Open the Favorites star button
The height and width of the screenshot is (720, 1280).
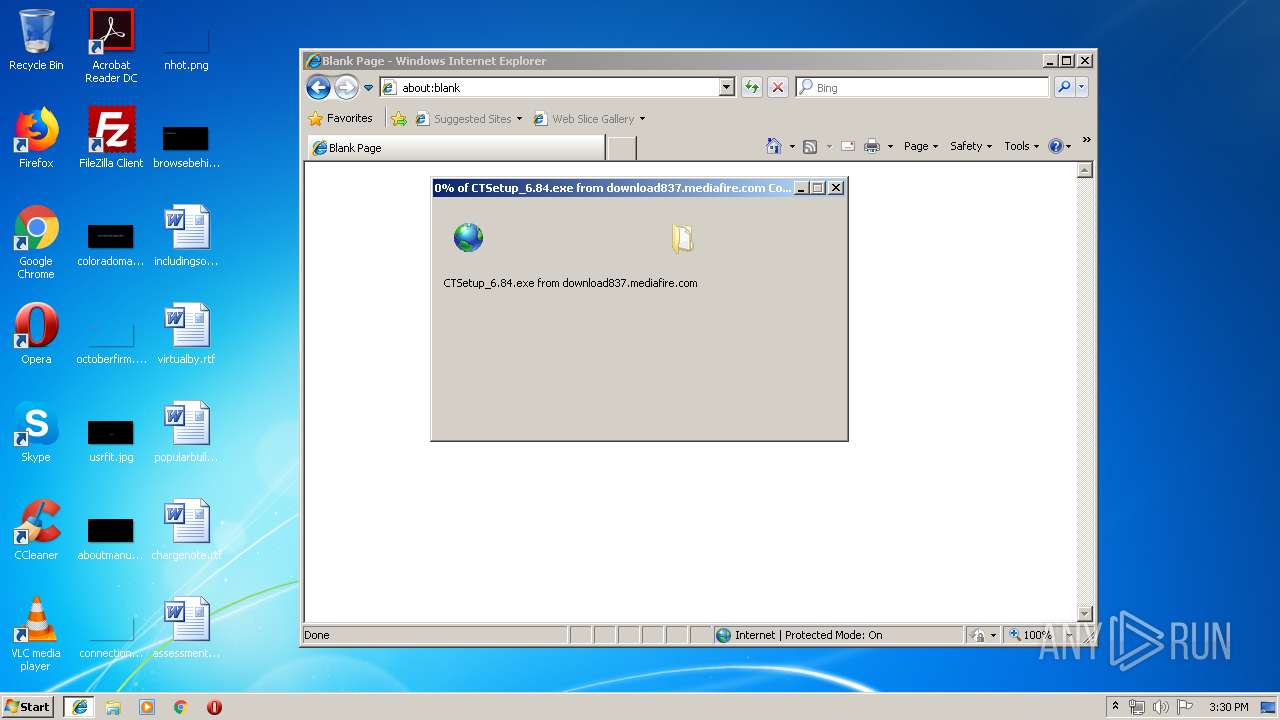point(340,118)
